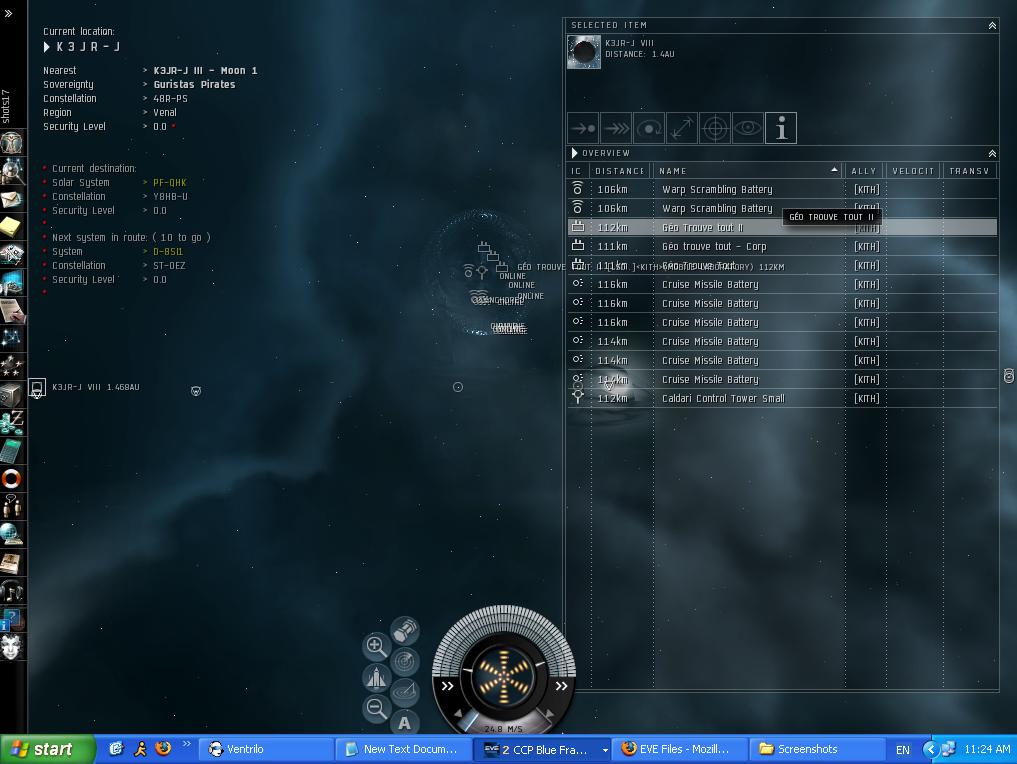Click decrease speed triangle on HUD
The image size is (1017, 764).
point(459,713)
